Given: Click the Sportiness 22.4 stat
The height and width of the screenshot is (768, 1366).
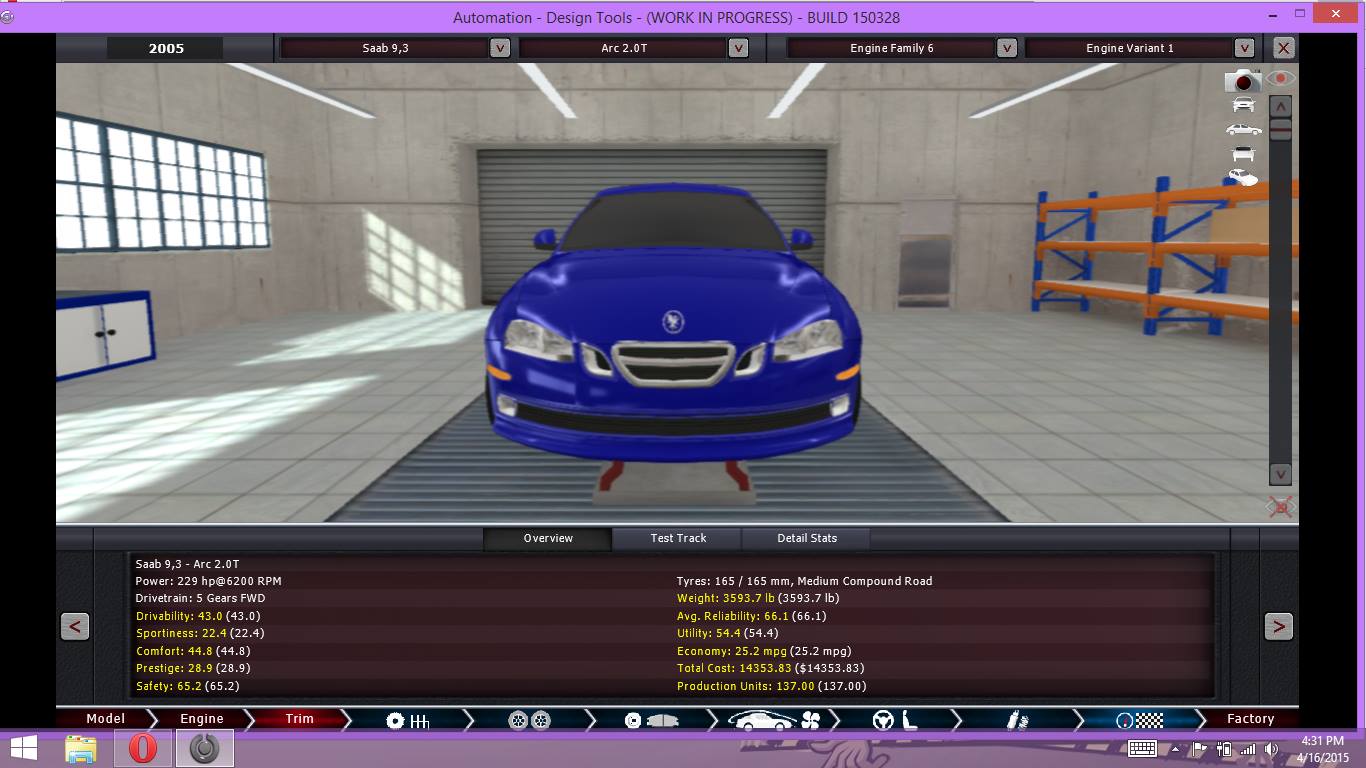Looking at the screenshot, I should 200,633.
